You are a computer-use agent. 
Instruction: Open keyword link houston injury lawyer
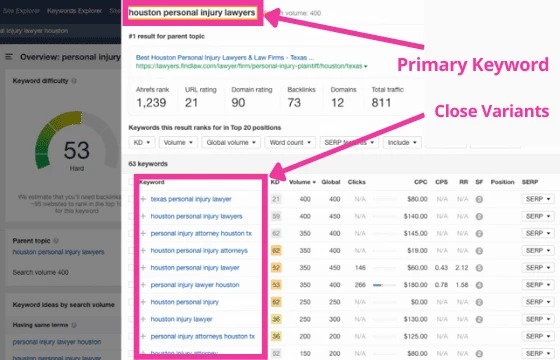pyautogui.click(x=181, y=319)
